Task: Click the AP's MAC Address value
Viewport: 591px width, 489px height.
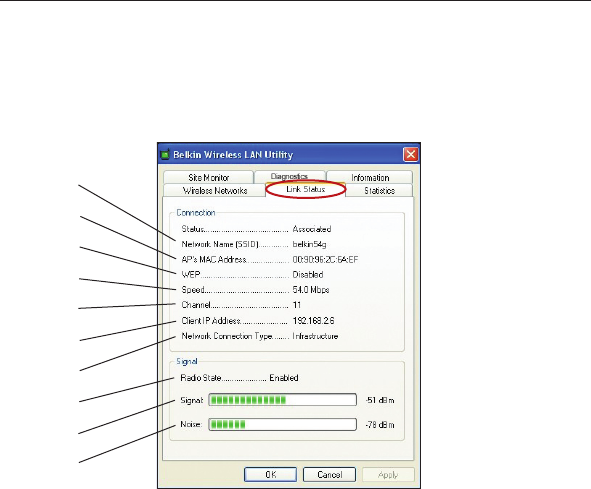Action: tap(325, 259)
